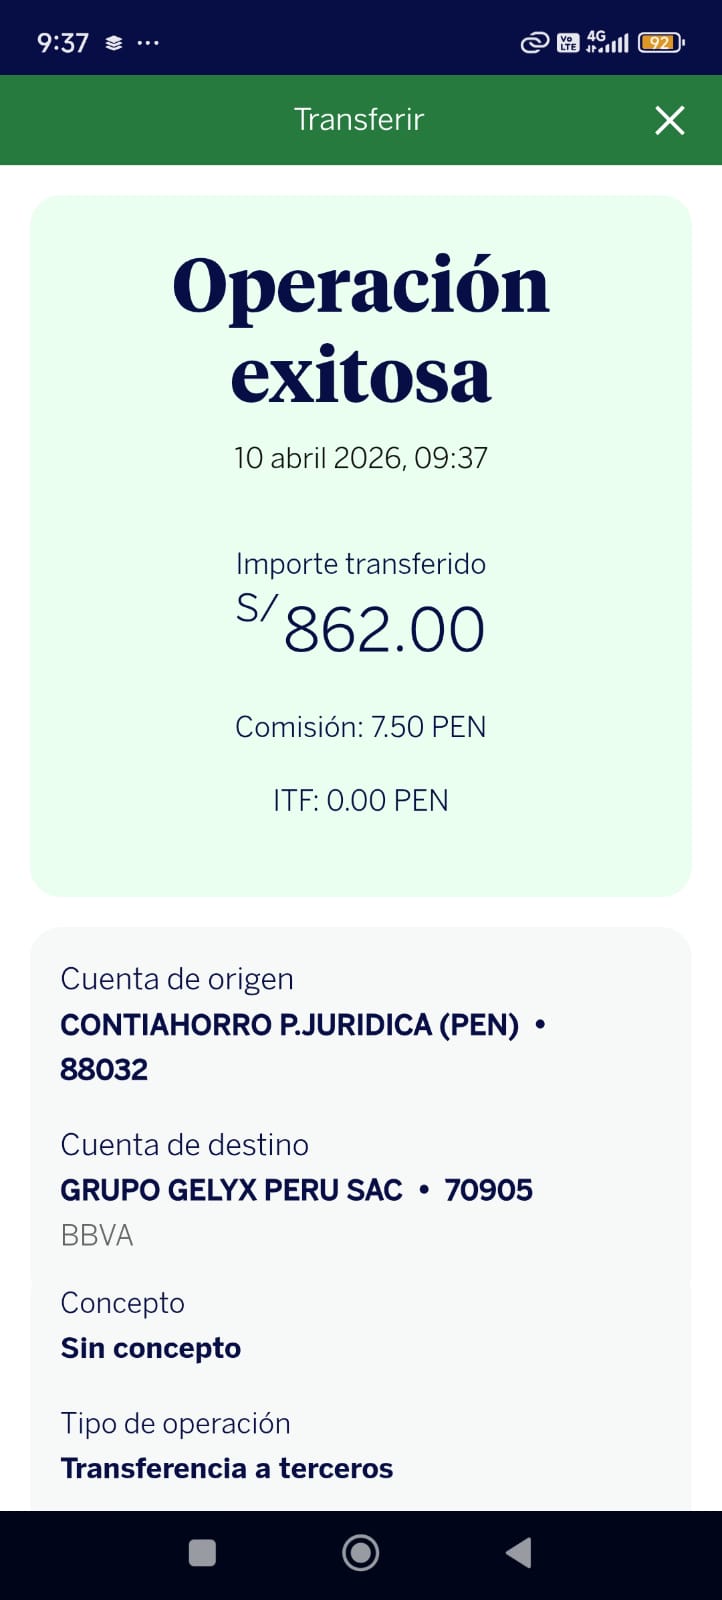
Task: Tap the three dots notification overflow icon
Action: pyautogui.click(x=148, y=43)
